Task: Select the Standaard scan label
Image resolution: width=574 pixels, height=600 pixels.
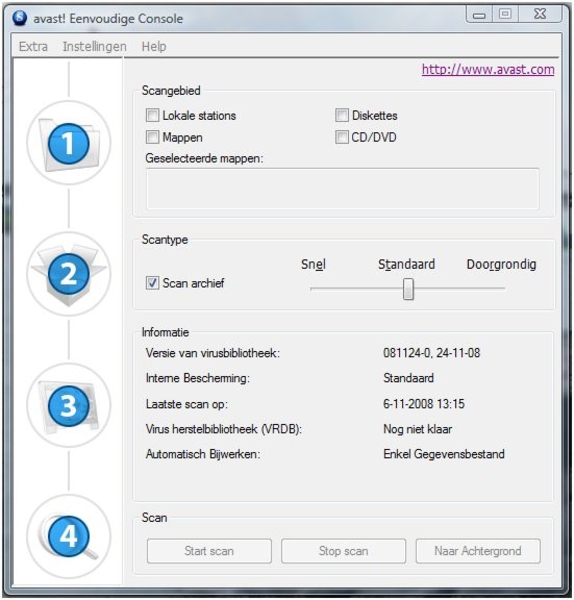Action: 406,264
